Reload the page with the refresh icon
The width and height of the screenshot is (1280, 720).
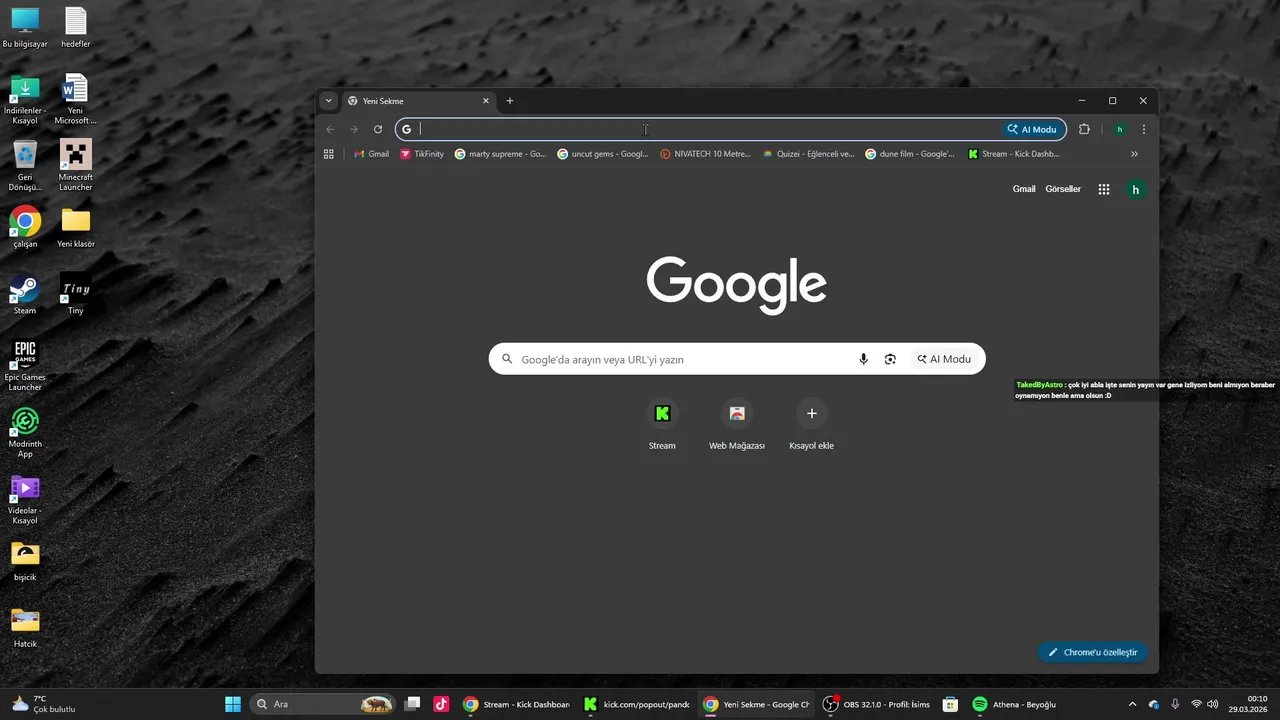tap(378, 129)
